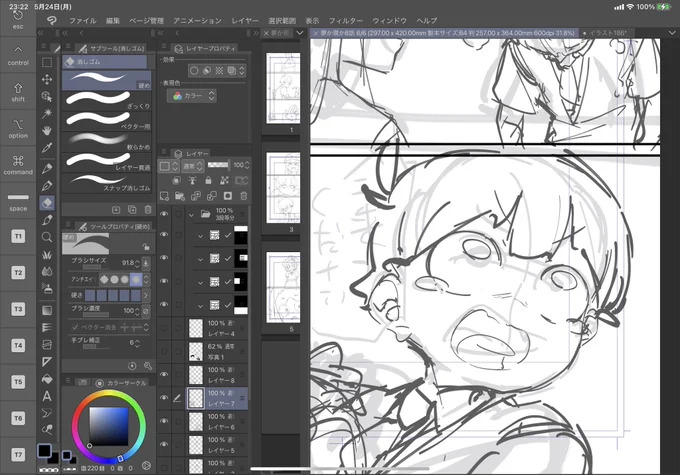This screenshot has height=475, width=680.
Task: Hide the 3段等分 folder
Action: click(x=164, y=214)
